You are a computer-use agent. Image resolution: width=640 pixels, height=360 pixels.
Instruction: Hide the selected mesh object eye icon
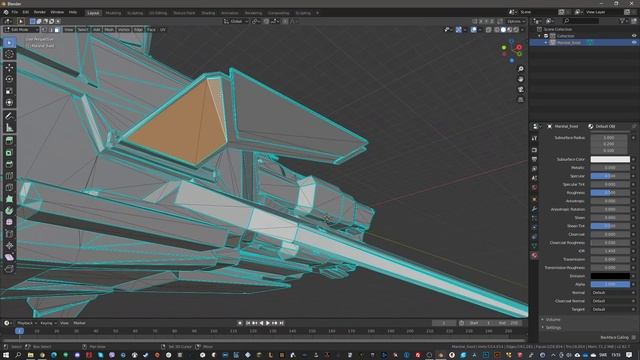point(634,42)
